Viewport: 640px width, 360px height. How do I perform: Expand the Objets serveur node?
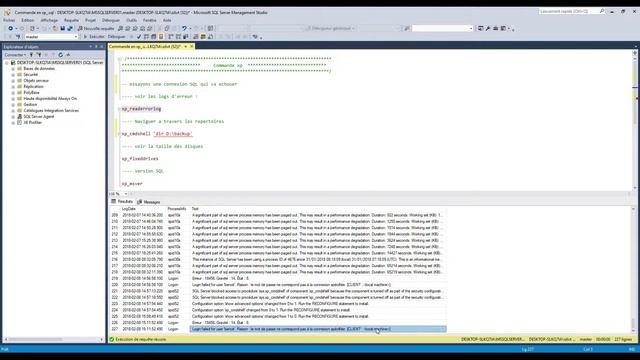pos(13,80)
